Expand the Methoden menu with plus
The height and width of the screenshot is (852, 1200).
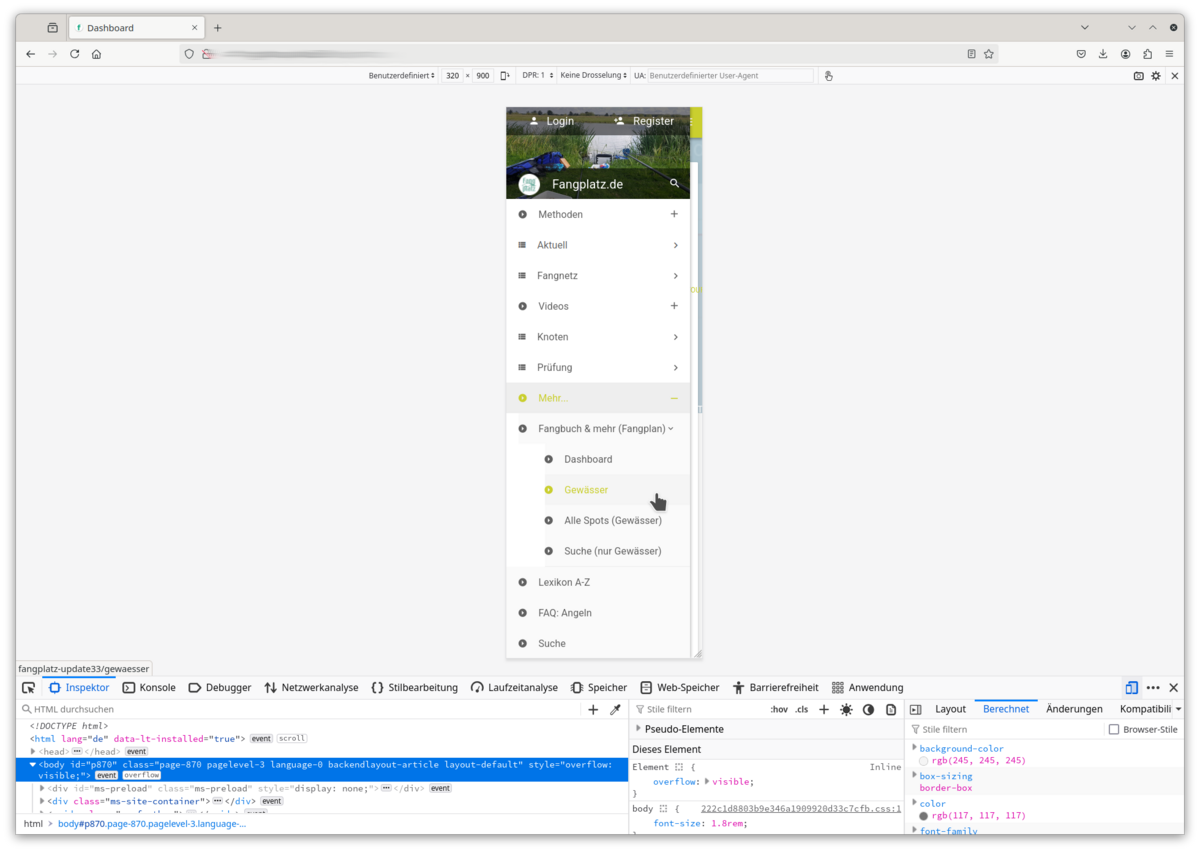(674, 214)
